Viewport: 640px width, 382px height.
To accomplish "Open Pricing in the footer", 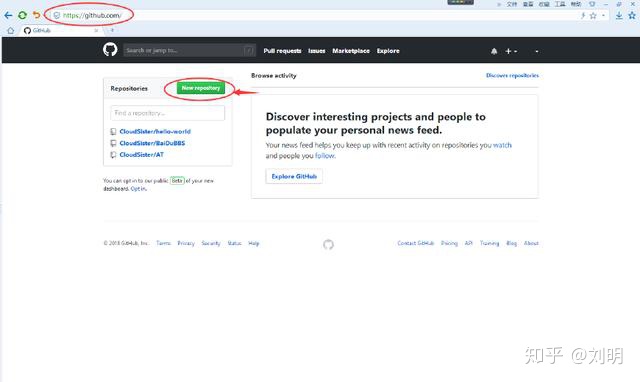I will [449, 243].
